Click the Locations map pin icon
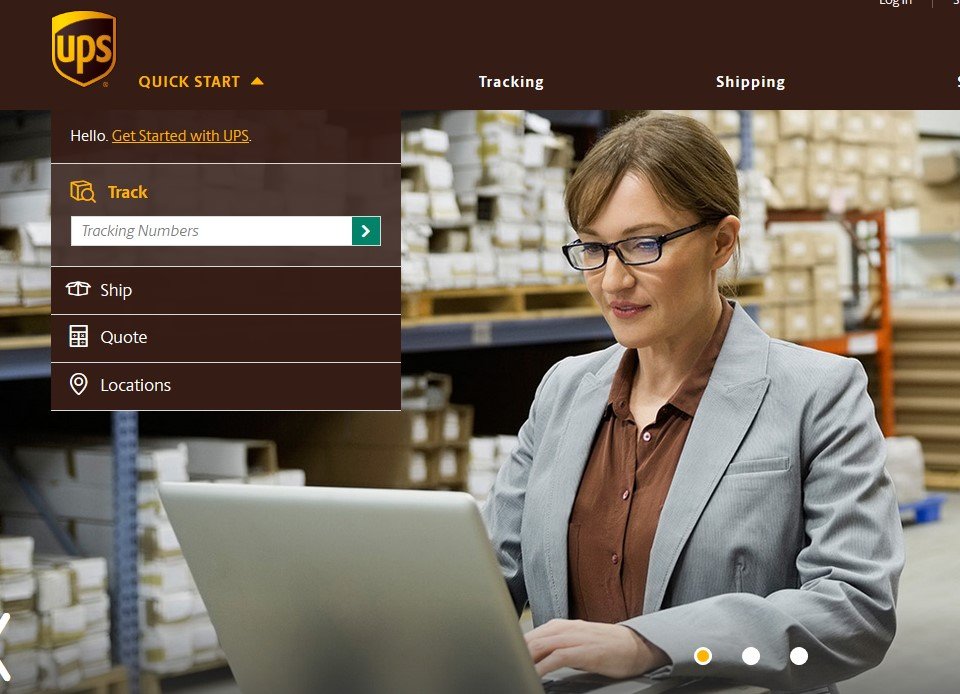Viewport: 960px width, 694px height. tap(78, 384)
